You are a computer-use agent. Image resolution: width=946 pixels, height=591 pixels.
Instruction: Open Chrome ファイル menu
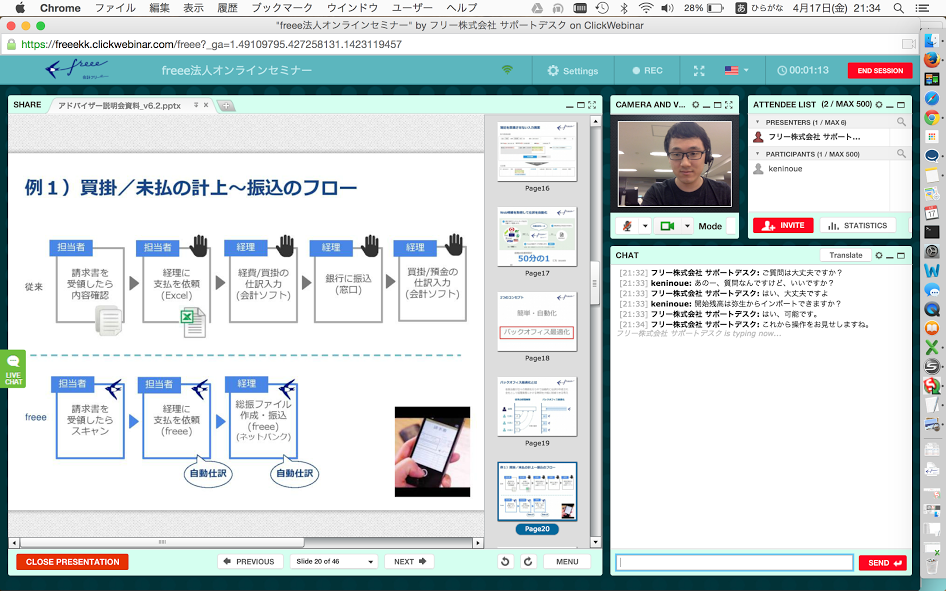(115, 8)
